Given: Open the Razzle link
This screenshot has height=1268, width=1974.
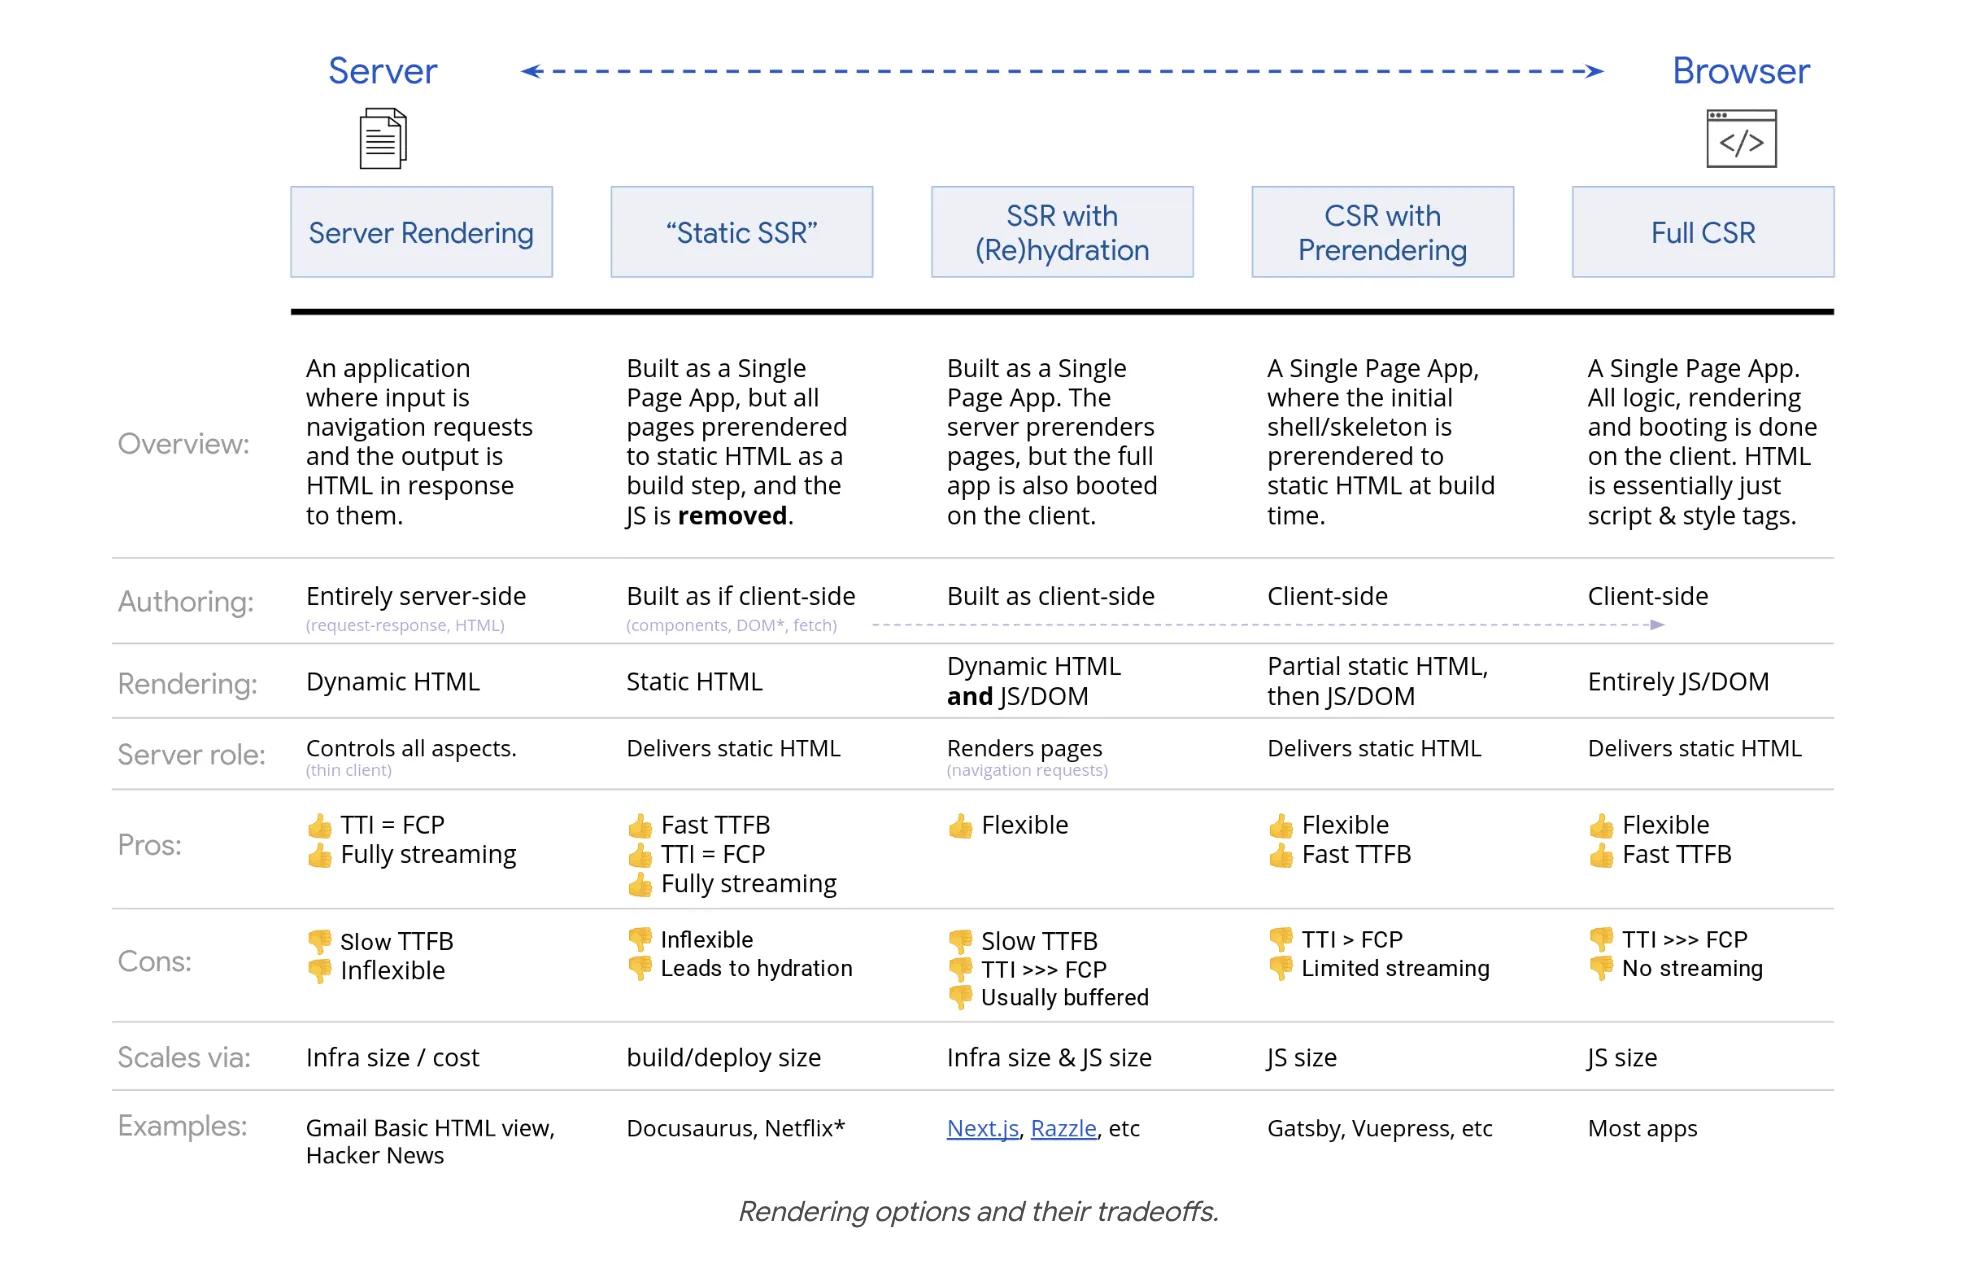Looking at the screenshot, I should pyautogui.click(x=1063, y=1128).
